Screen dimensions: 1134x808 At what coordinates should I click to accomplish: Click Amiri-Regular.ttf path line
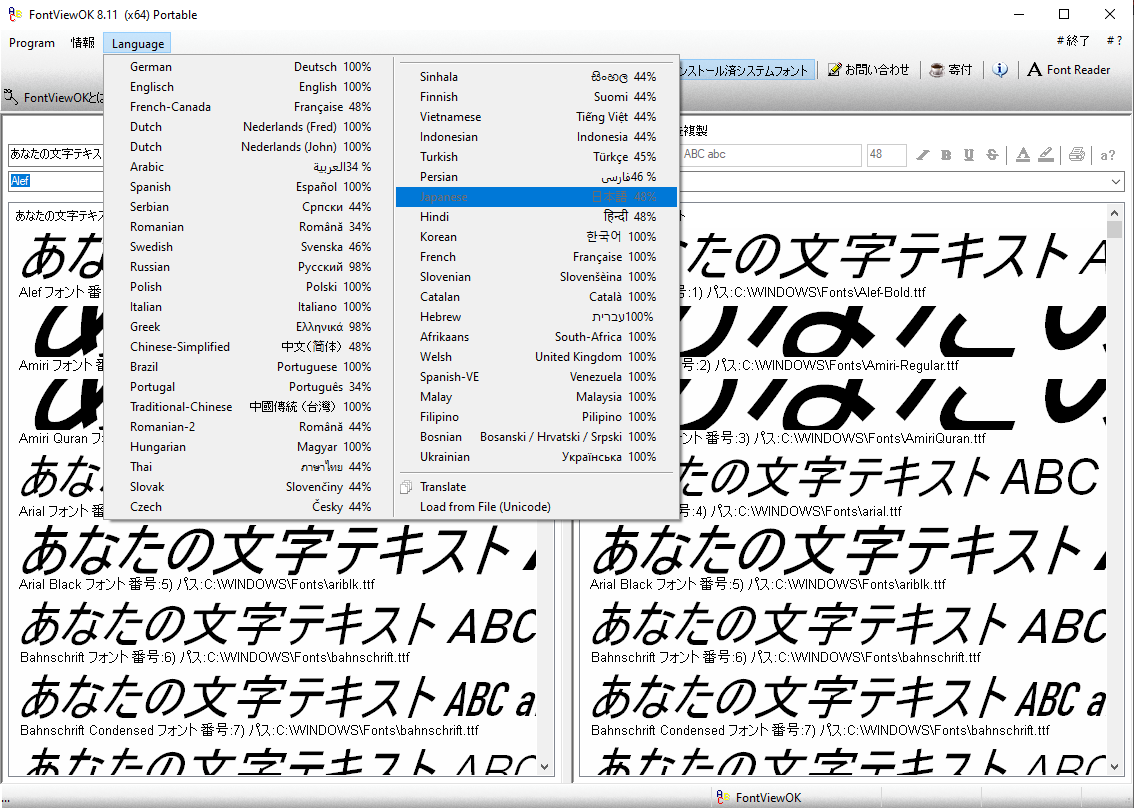point(819,365)
